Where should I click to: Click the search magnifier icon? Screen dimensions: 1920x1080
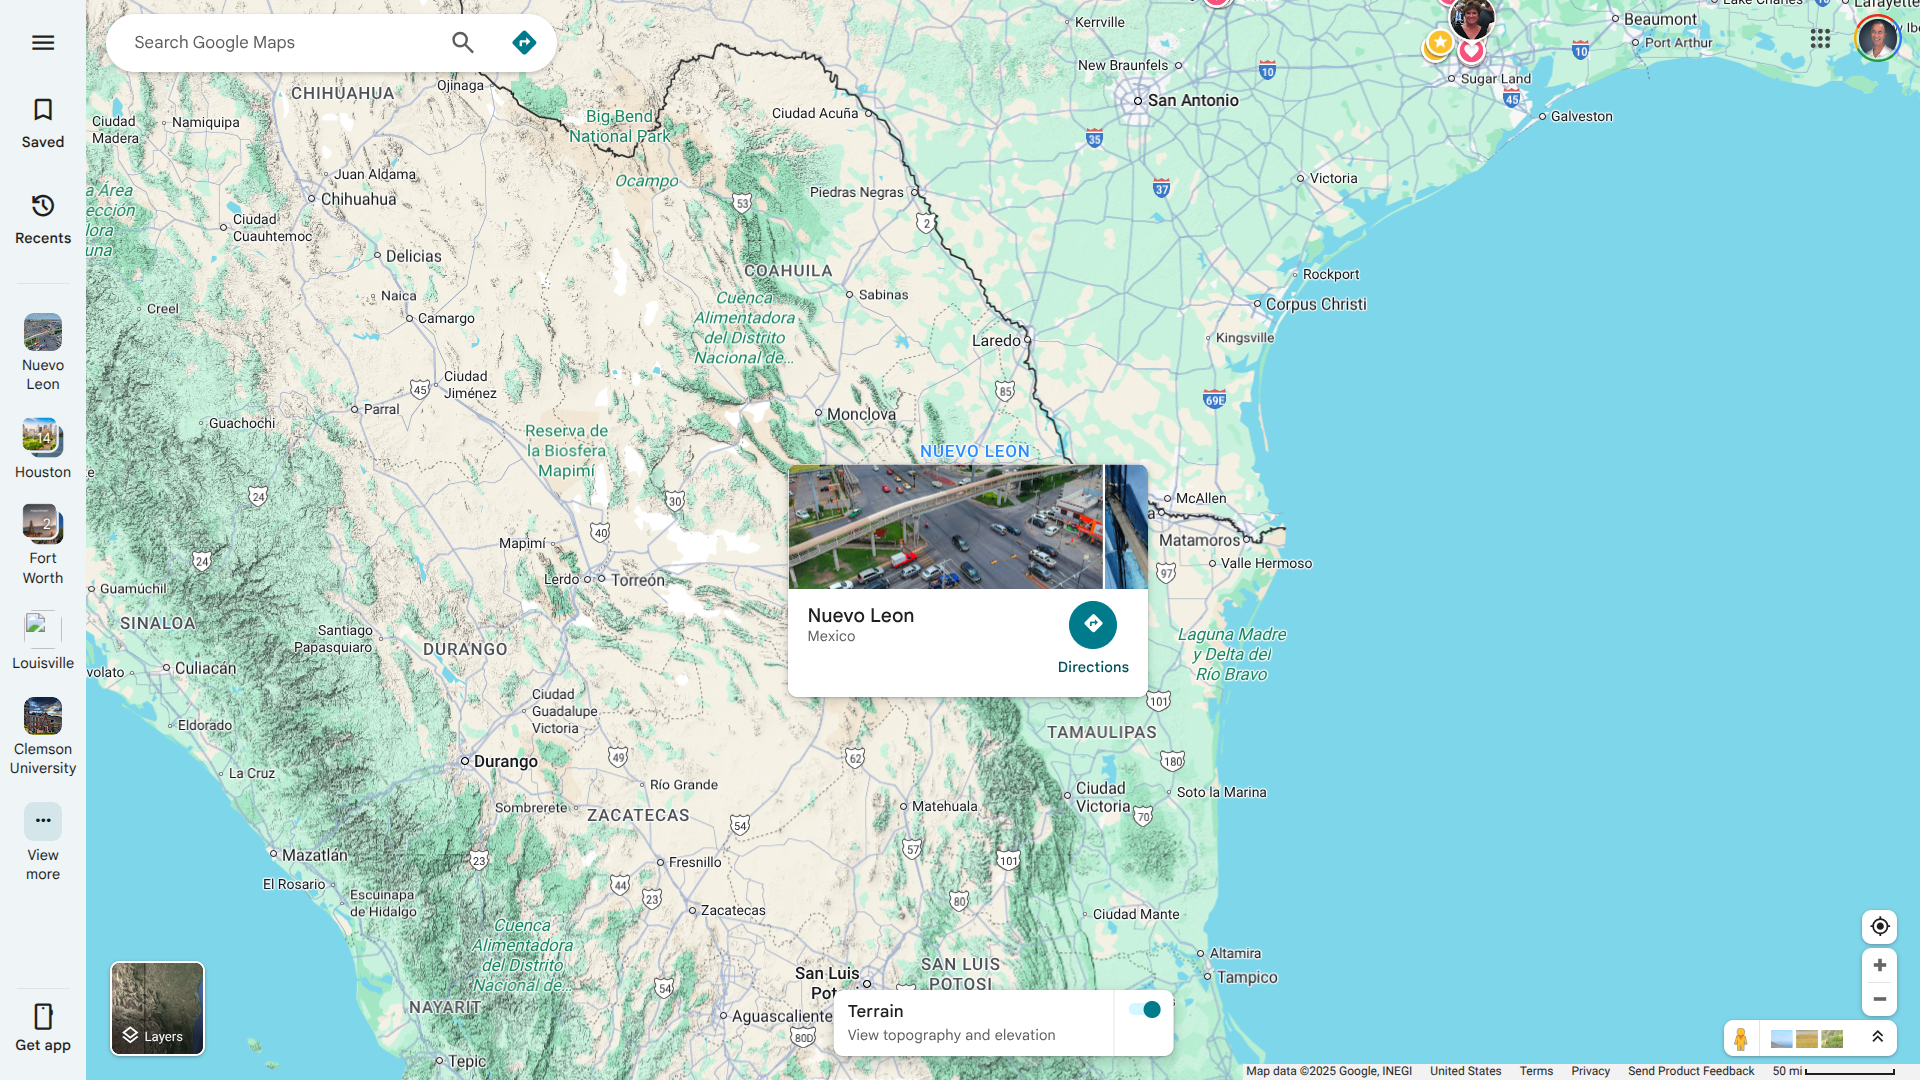pos(462,42)
